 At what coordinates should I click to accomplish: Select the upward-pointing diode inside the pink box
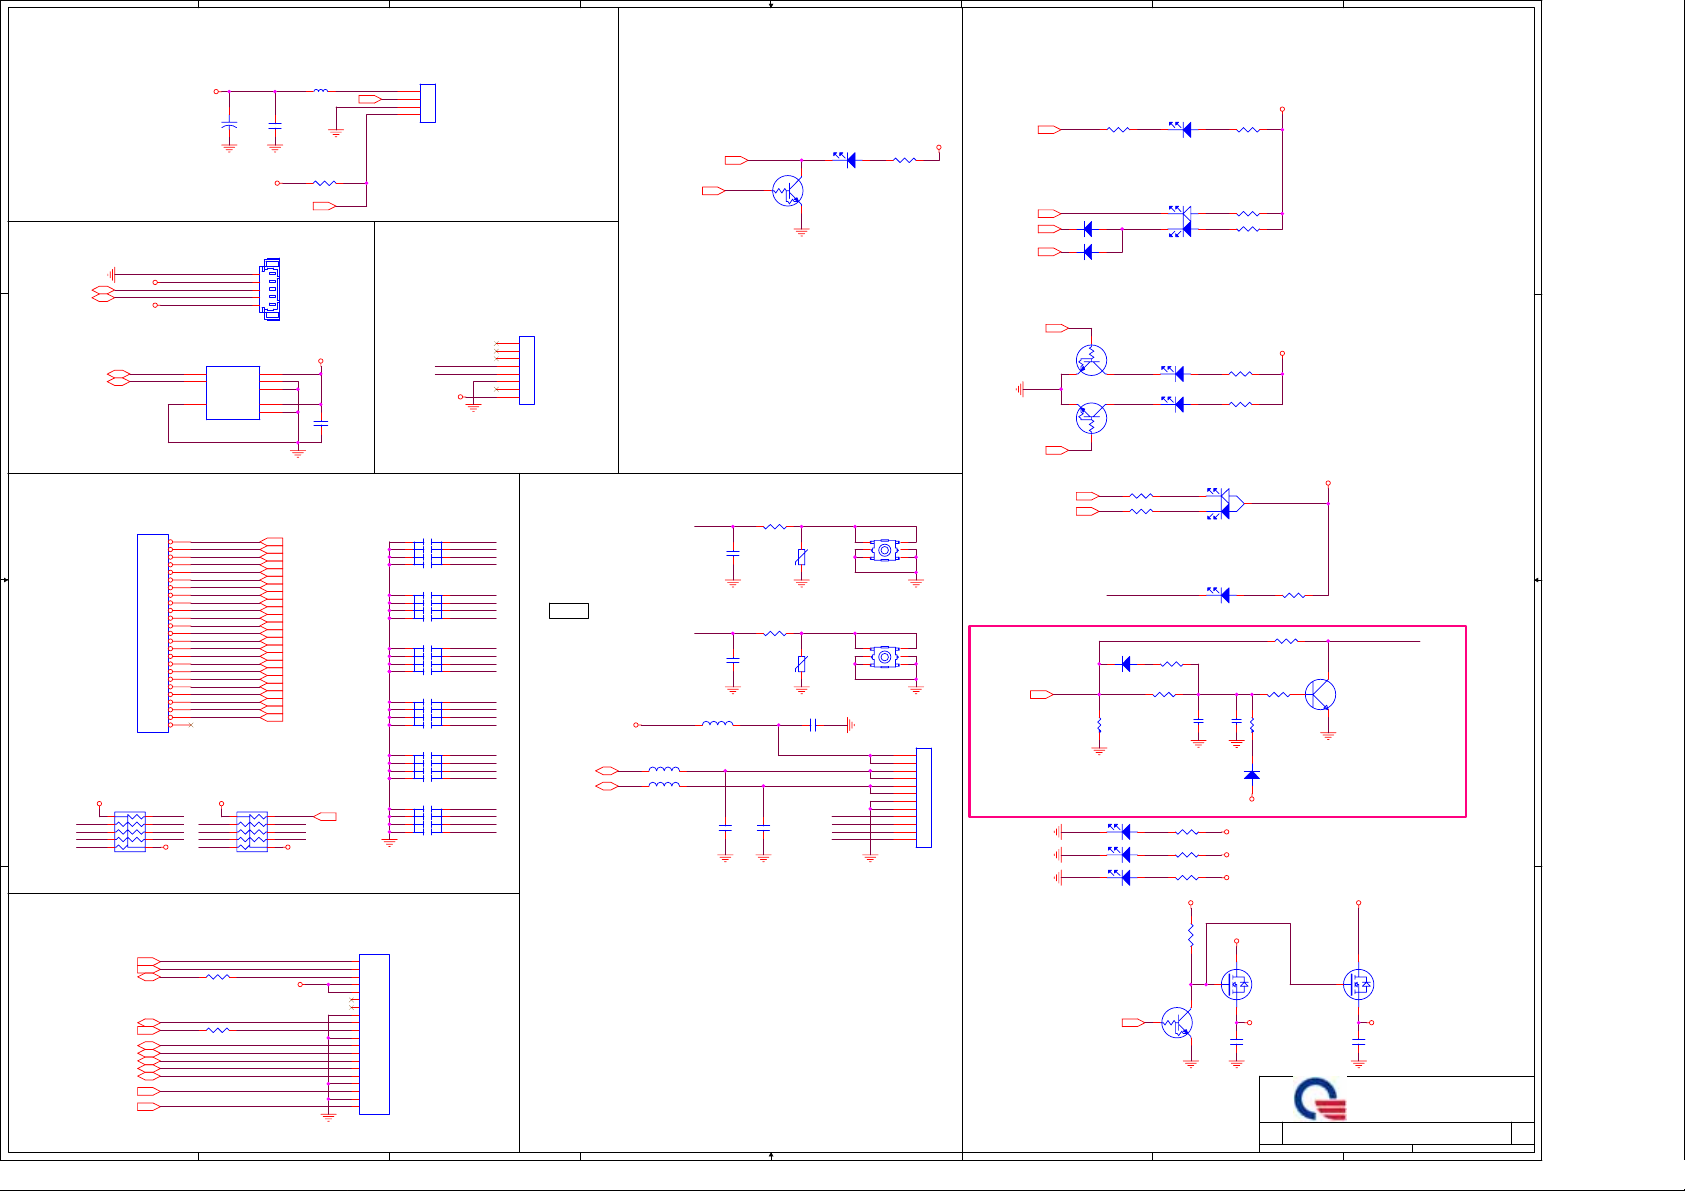coord(1251,774)
